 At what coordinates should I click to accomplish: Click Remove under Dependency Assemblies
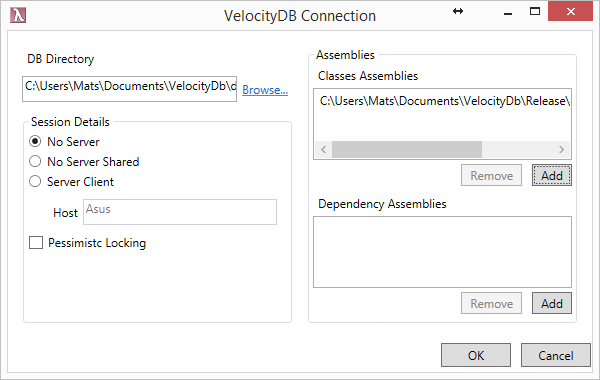tap(491, 303)
